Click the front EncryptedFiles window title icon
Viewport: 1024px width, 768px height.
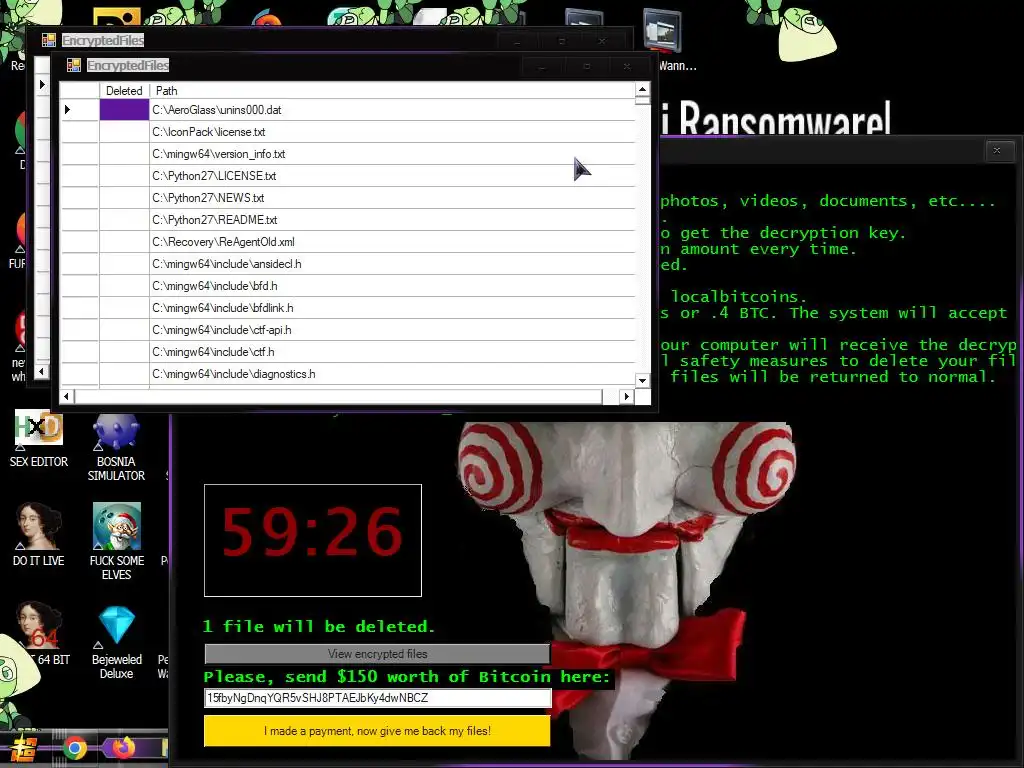[74, 65]
